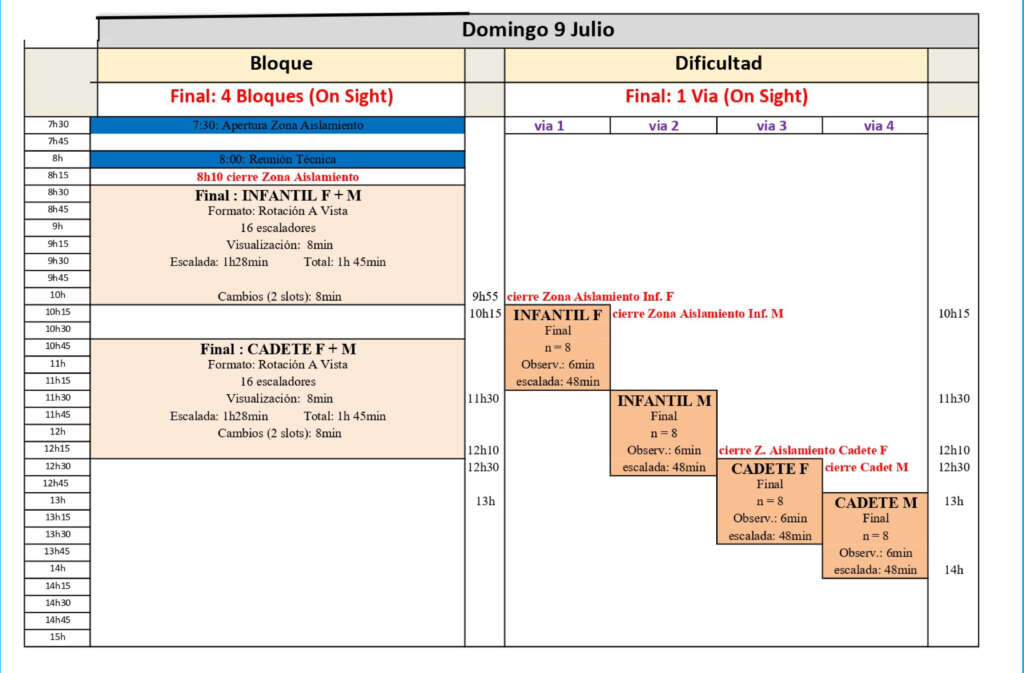The height and width of the screenshot is (673, 1024).
Task: Click the orange CADETE F final block
Action: tap(769, 501)
